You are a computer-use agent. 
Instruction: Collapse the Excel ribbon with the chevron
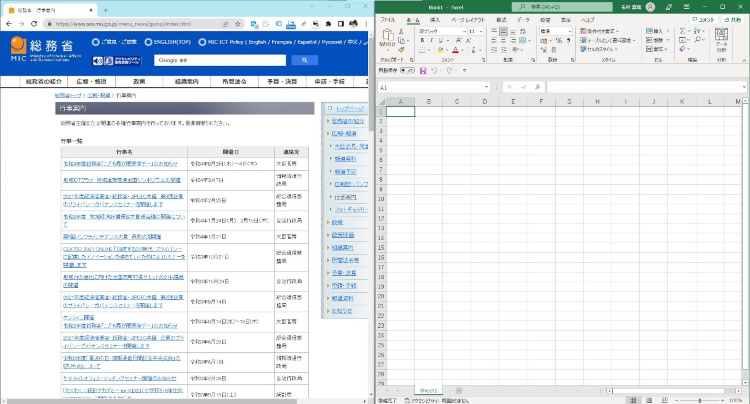pyautogui.click(x=744, y=60)
